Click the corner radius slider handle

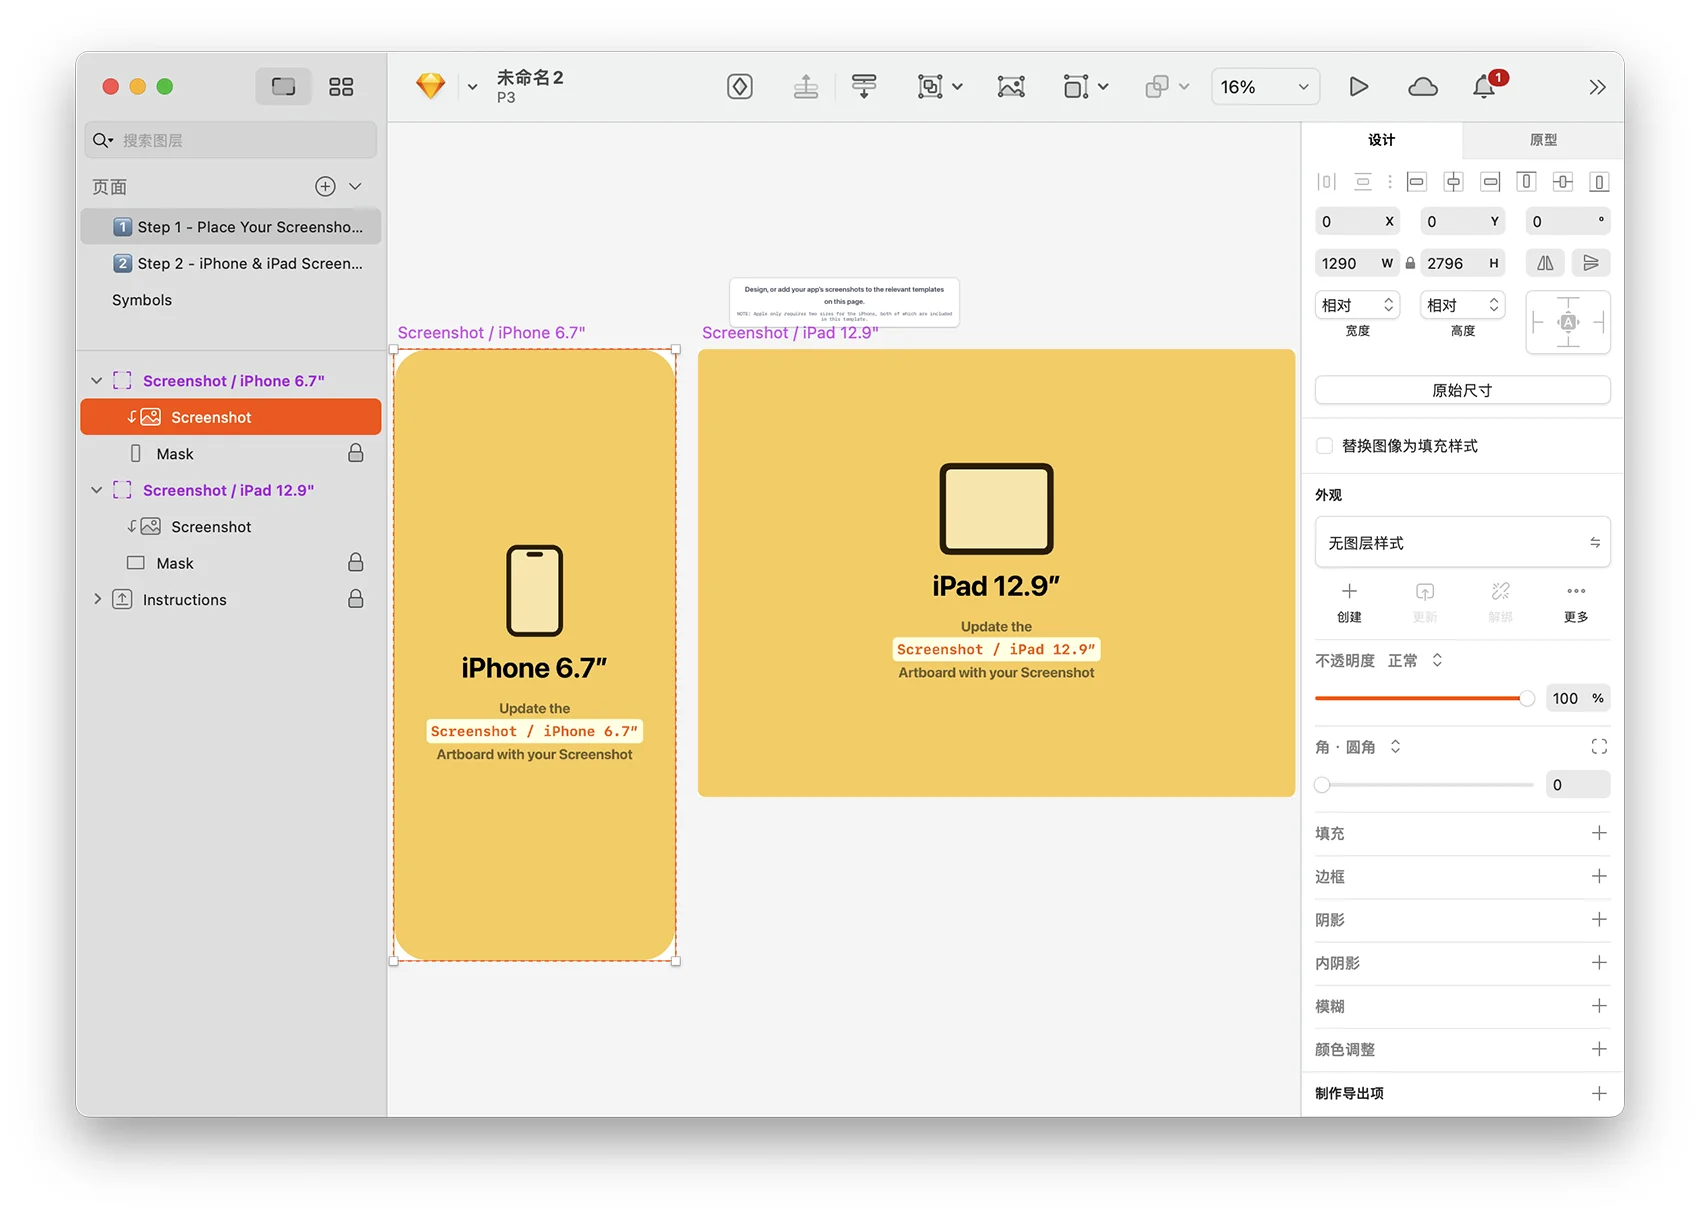click(1322, 785)
